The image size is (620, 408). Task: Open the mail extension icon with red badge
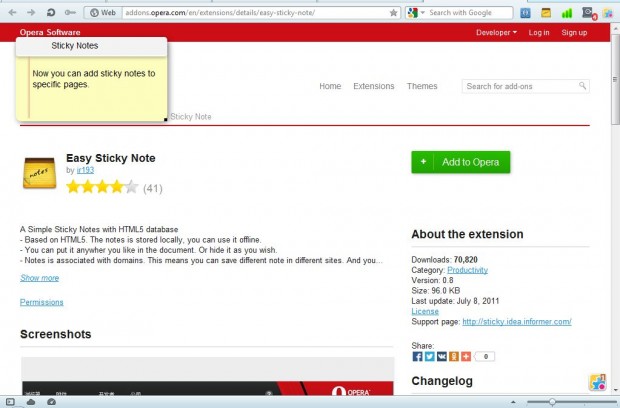click(589, 13)
